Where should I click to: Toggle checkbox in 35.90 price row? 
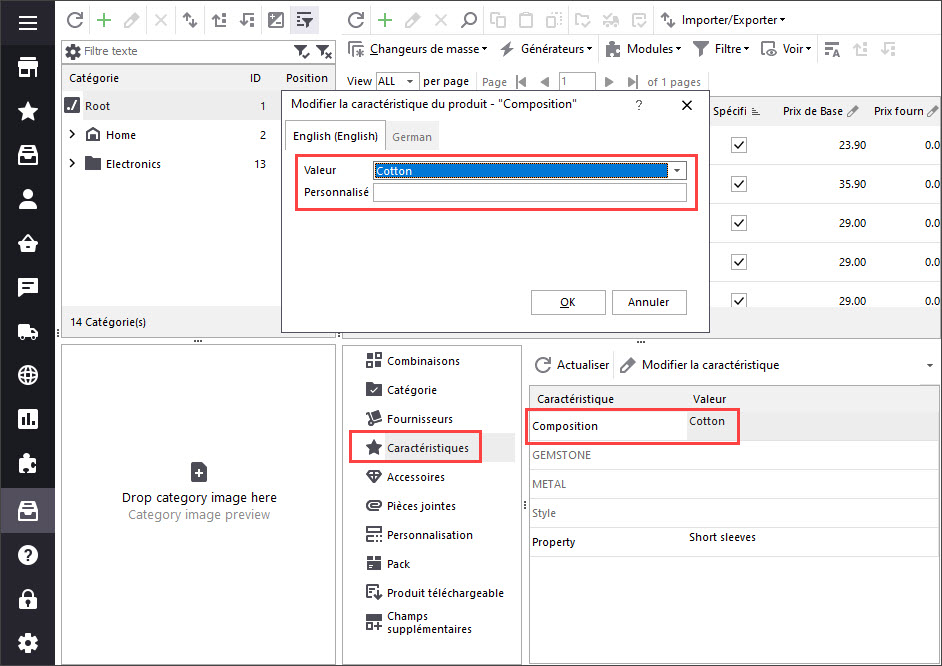[x=739, y=184]
